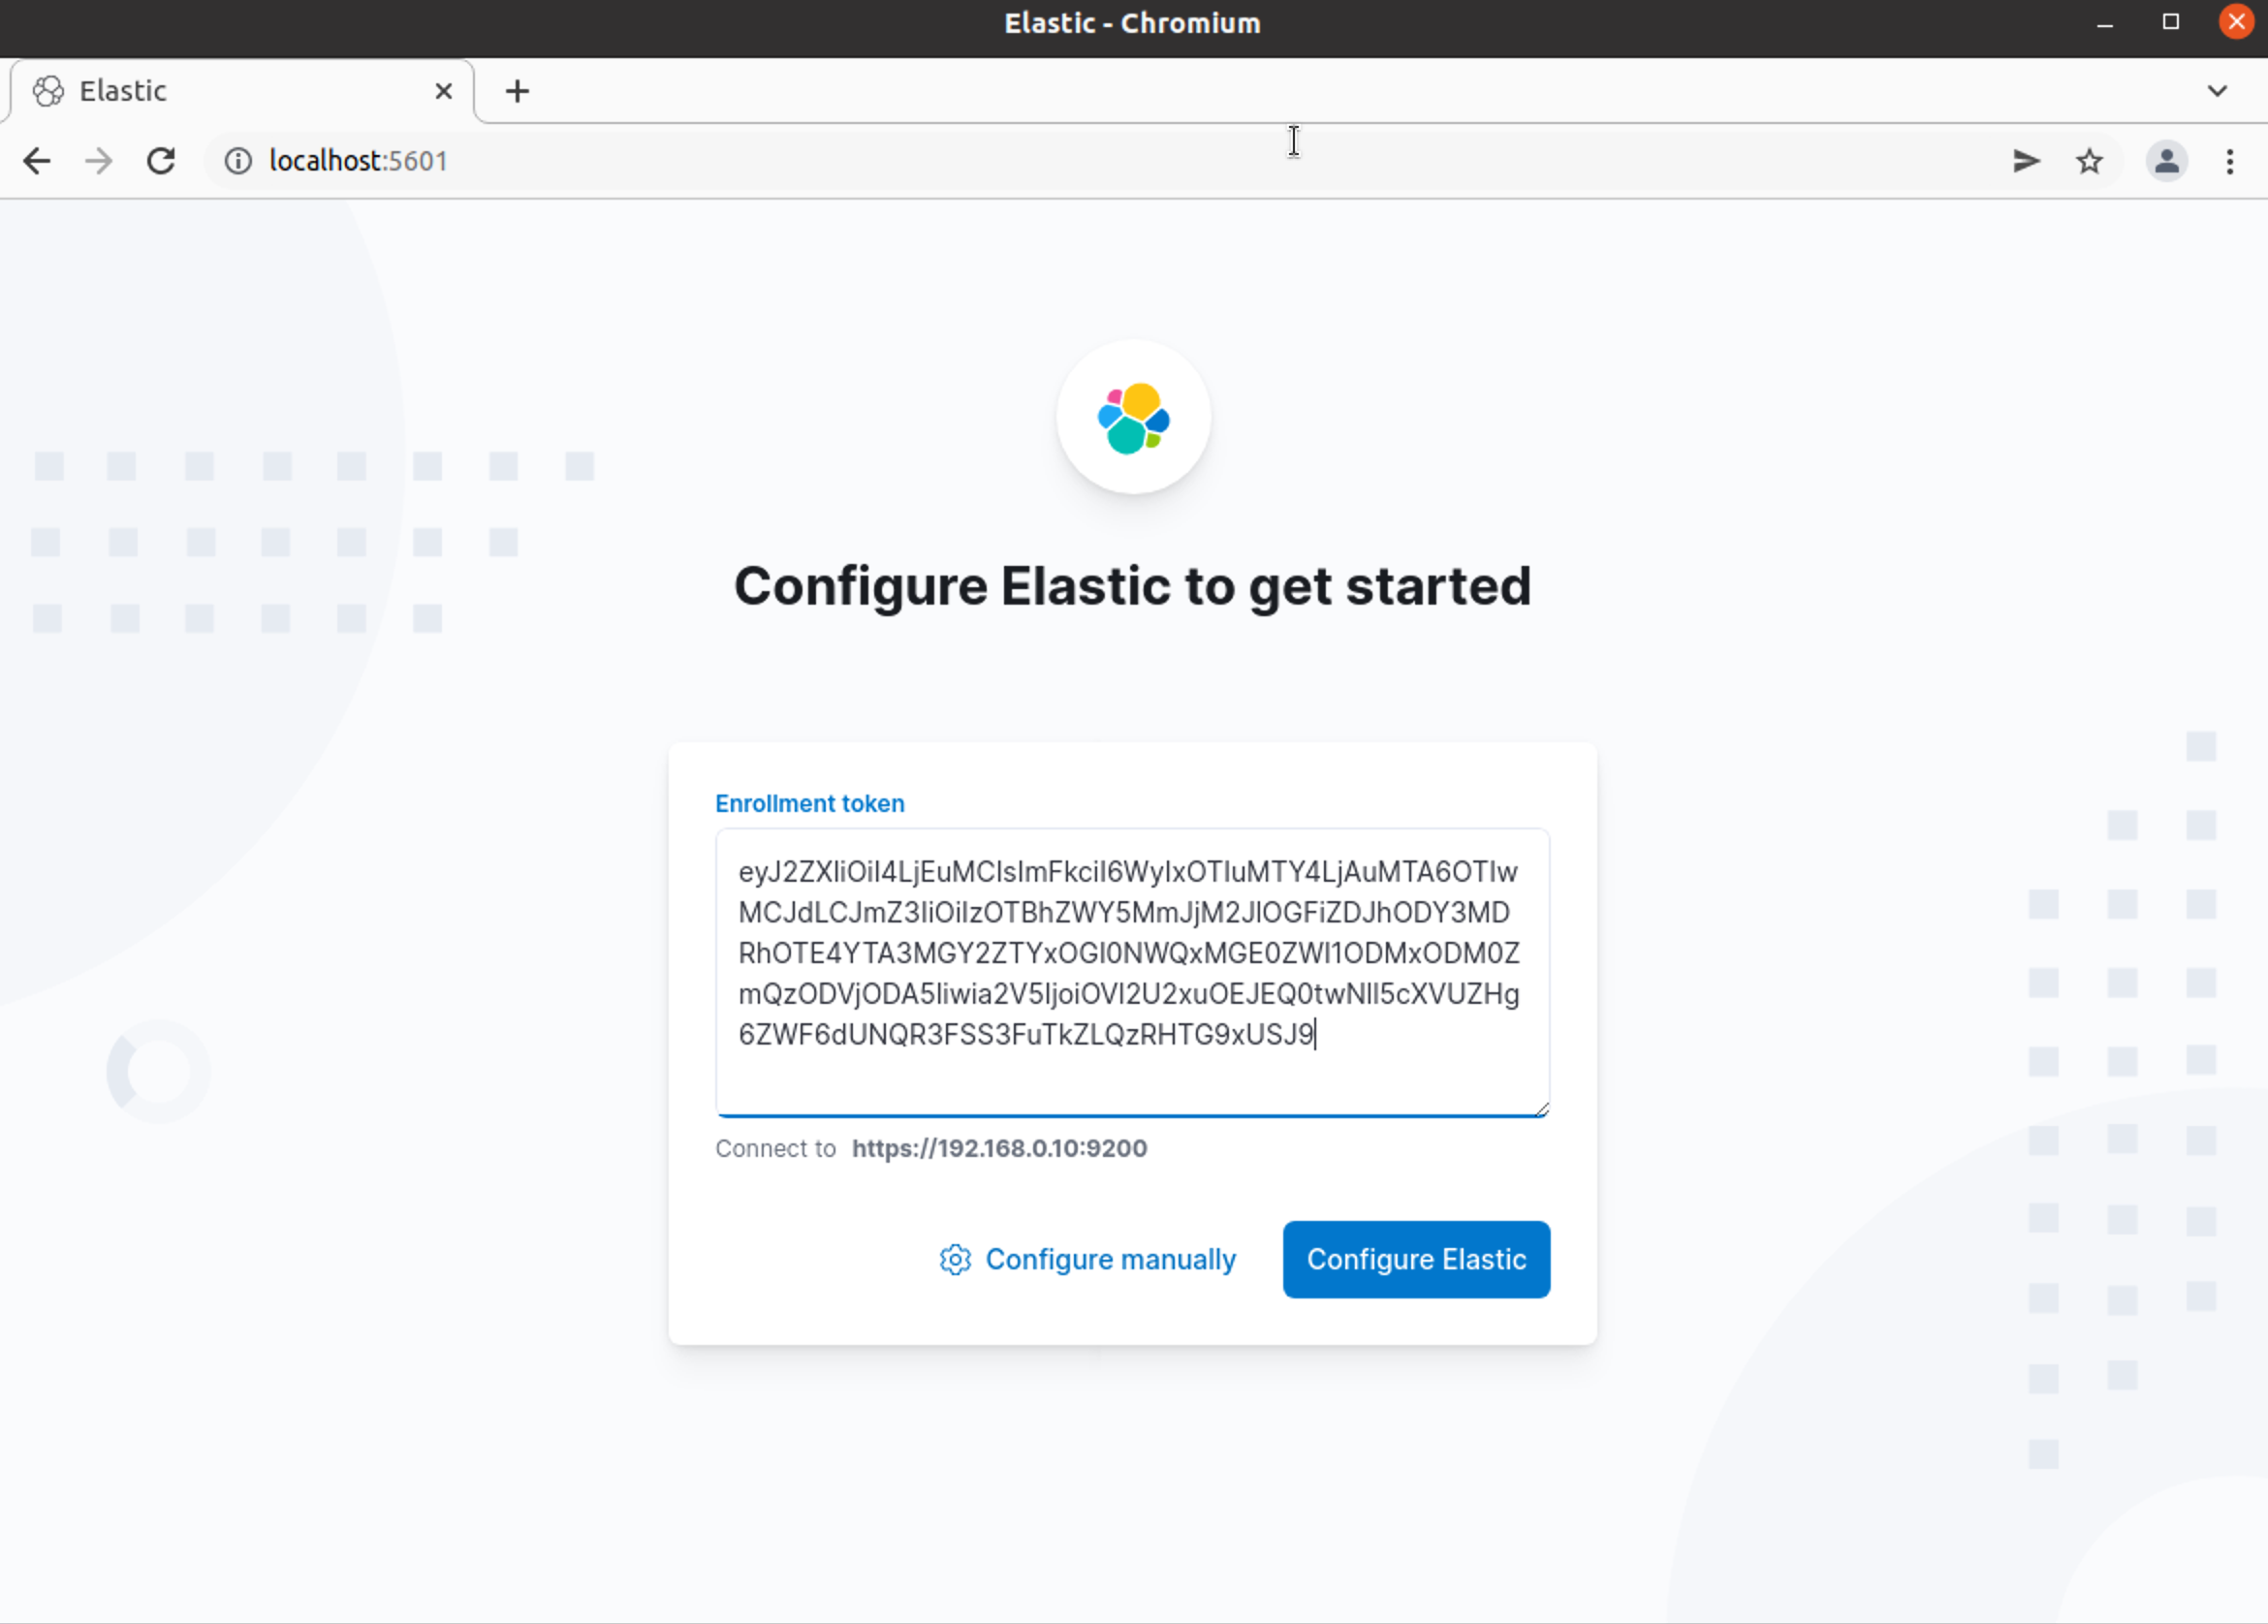Select the gear icon beside Configure manually
Viewport: 2268px width, 1624px height.
955,1259
